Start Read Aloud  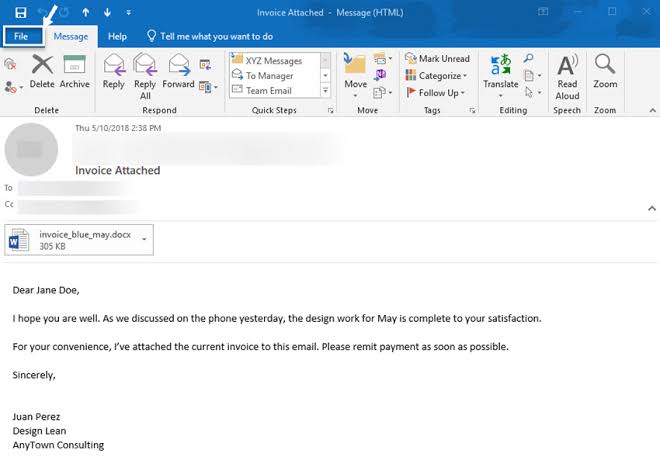pos(567,77)
